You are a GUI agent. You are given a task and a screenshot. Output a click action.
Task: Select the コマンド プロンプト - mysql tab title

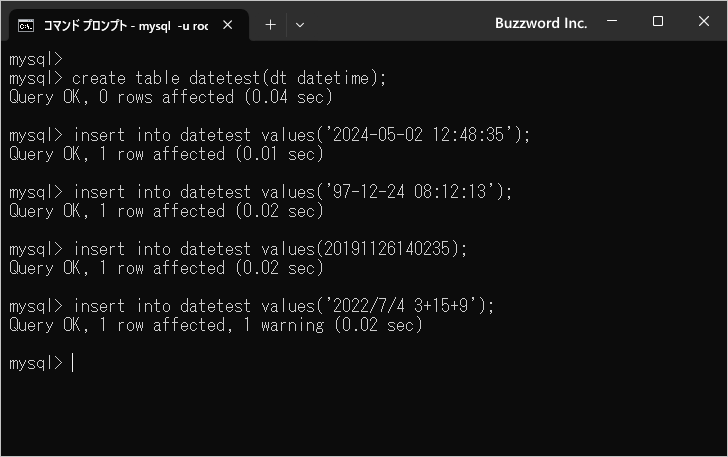pos(125,25)
